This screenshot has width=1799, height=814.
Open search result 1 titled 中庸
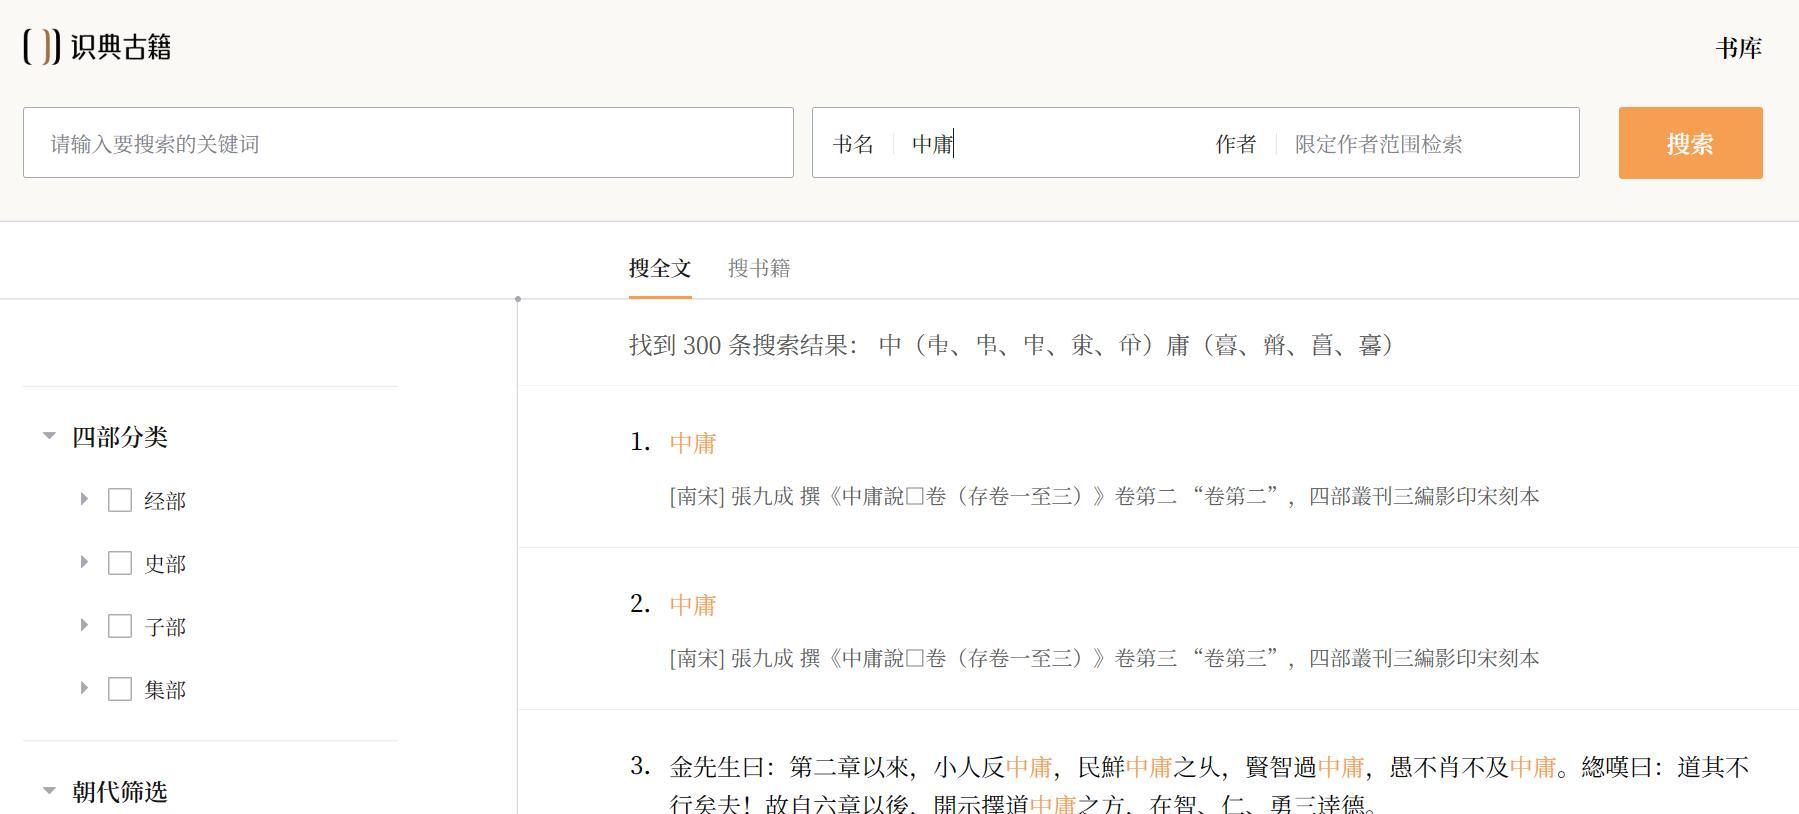(693, 443)
